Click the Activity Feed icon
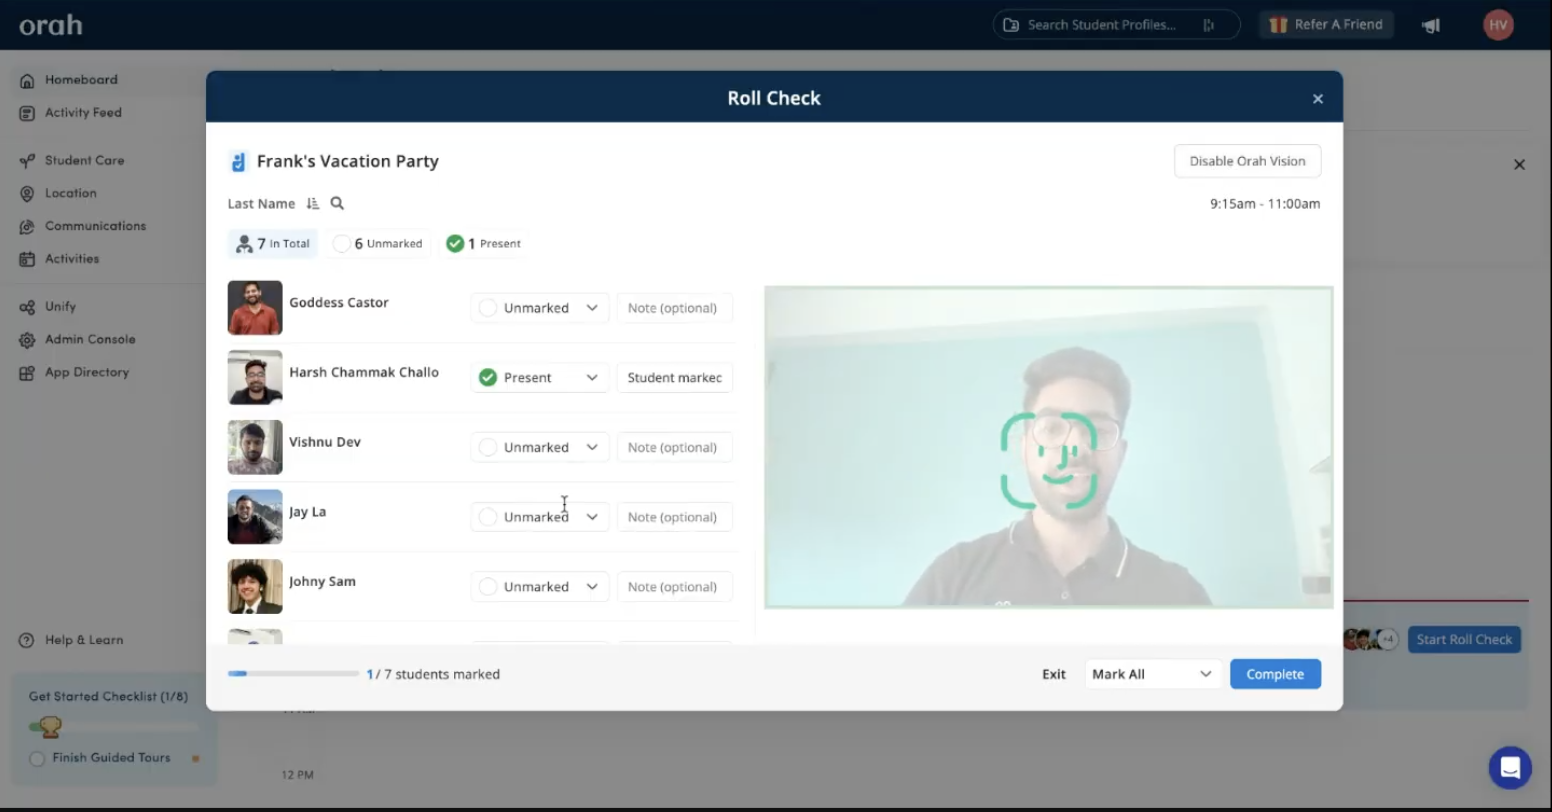 [x=27, y=113]
